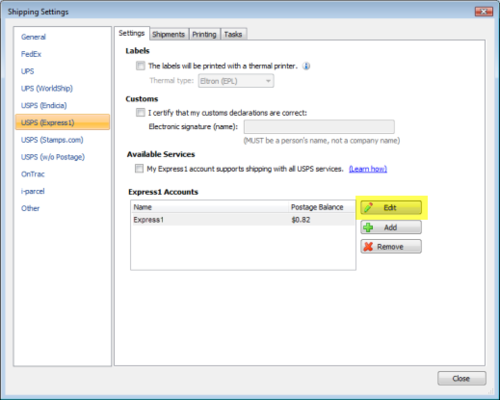Screen dimensions: 500x400
Task: Select UPS (WorldShip) carrier
Action: (47, 88)
